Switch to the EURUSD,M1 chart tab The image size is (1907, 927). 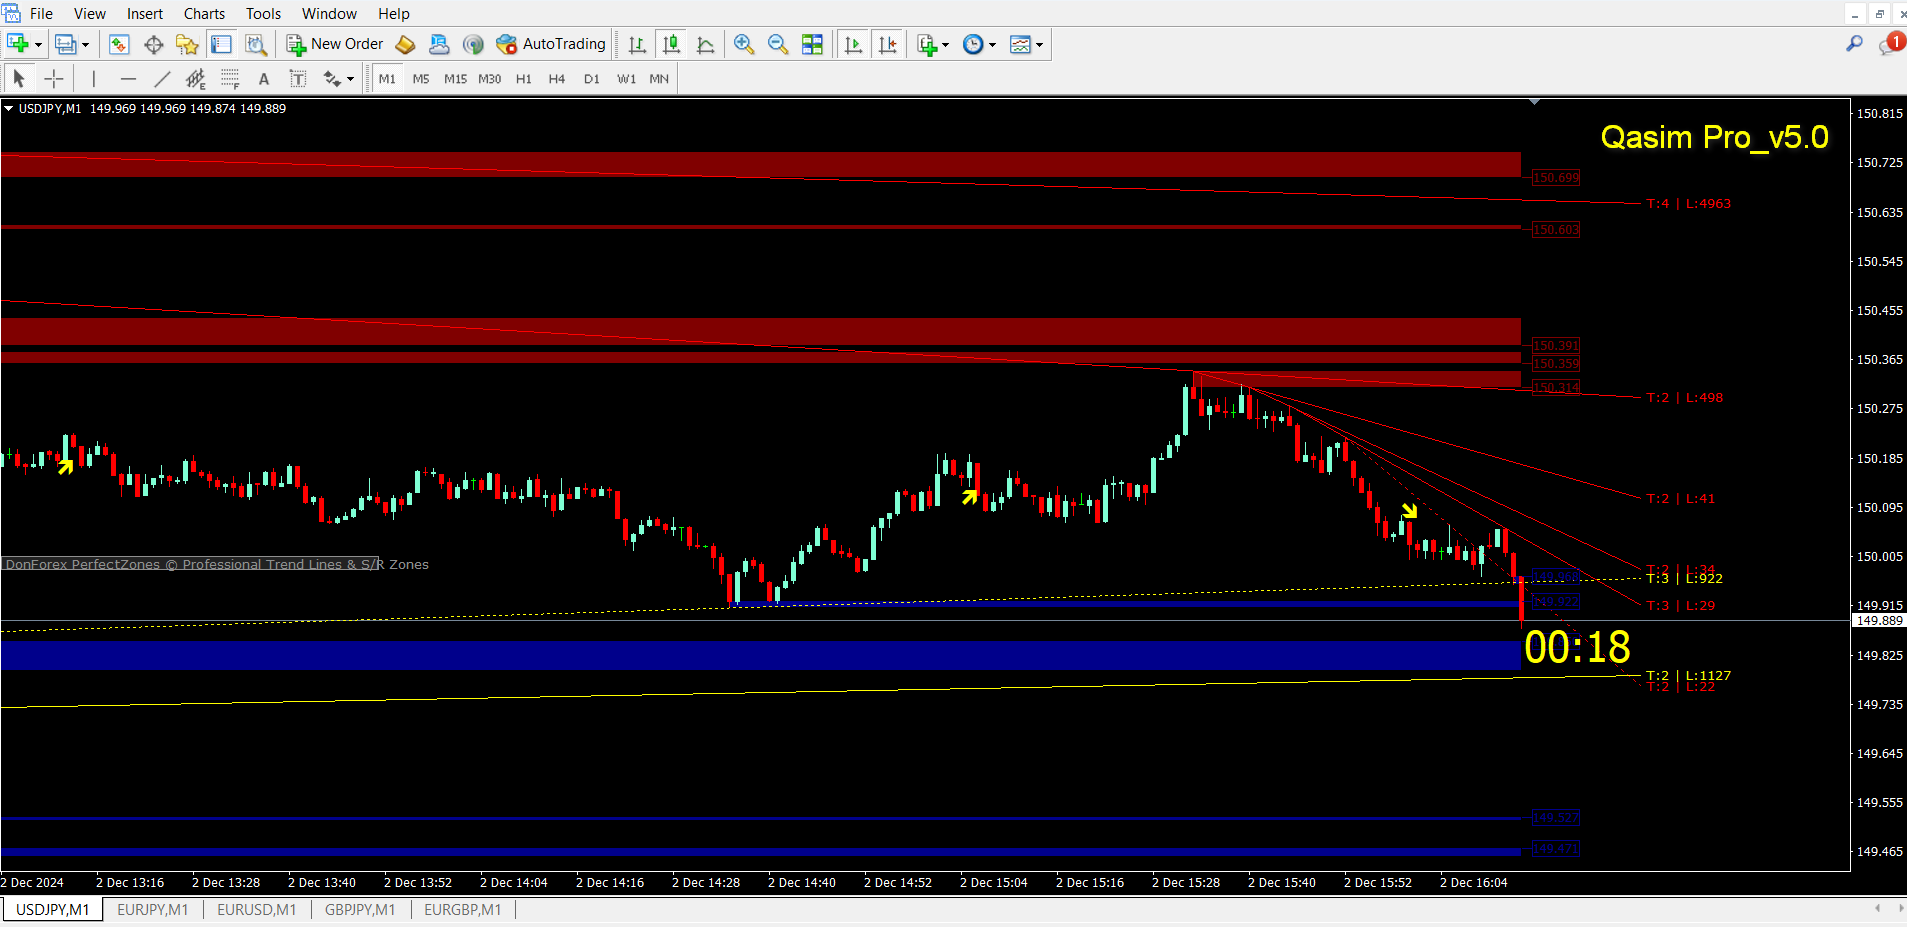(x=257, y=909)
